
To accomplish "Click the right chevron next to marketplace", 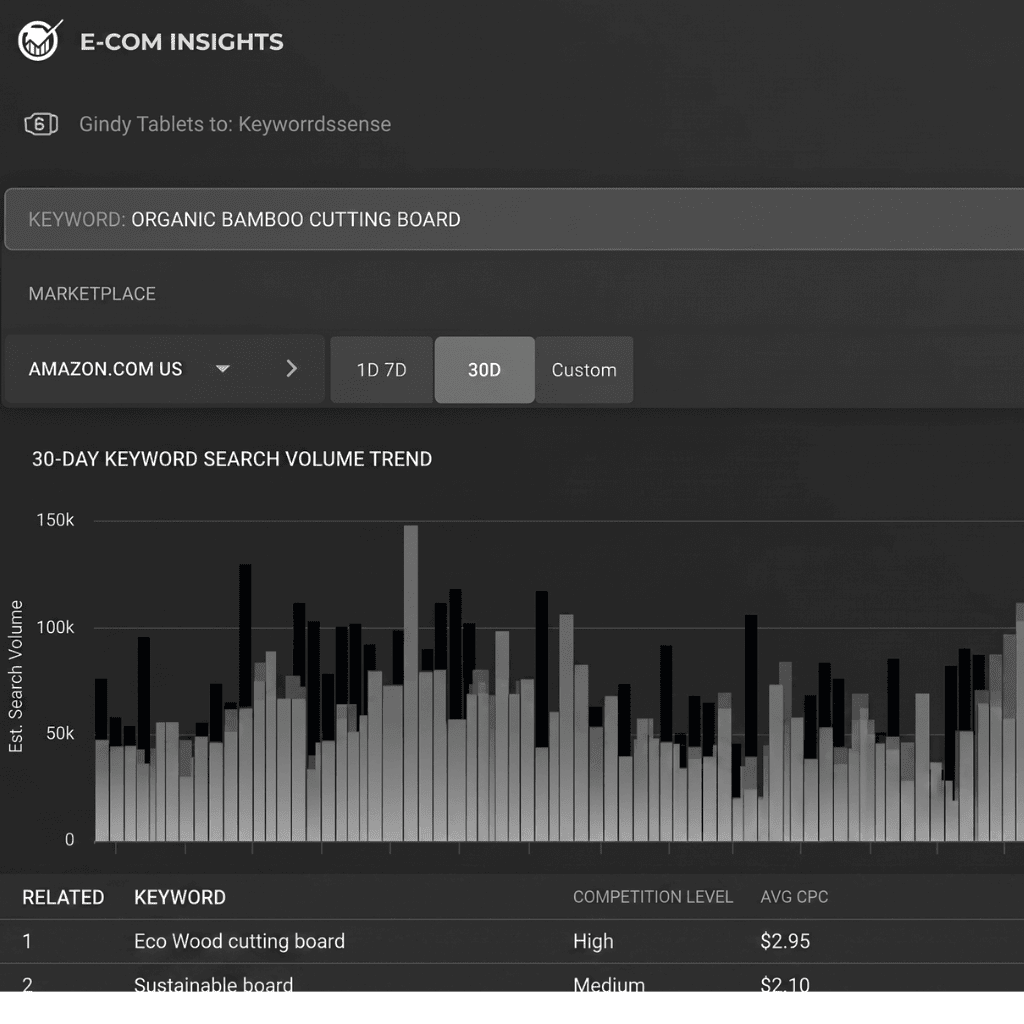I will 291,369.
